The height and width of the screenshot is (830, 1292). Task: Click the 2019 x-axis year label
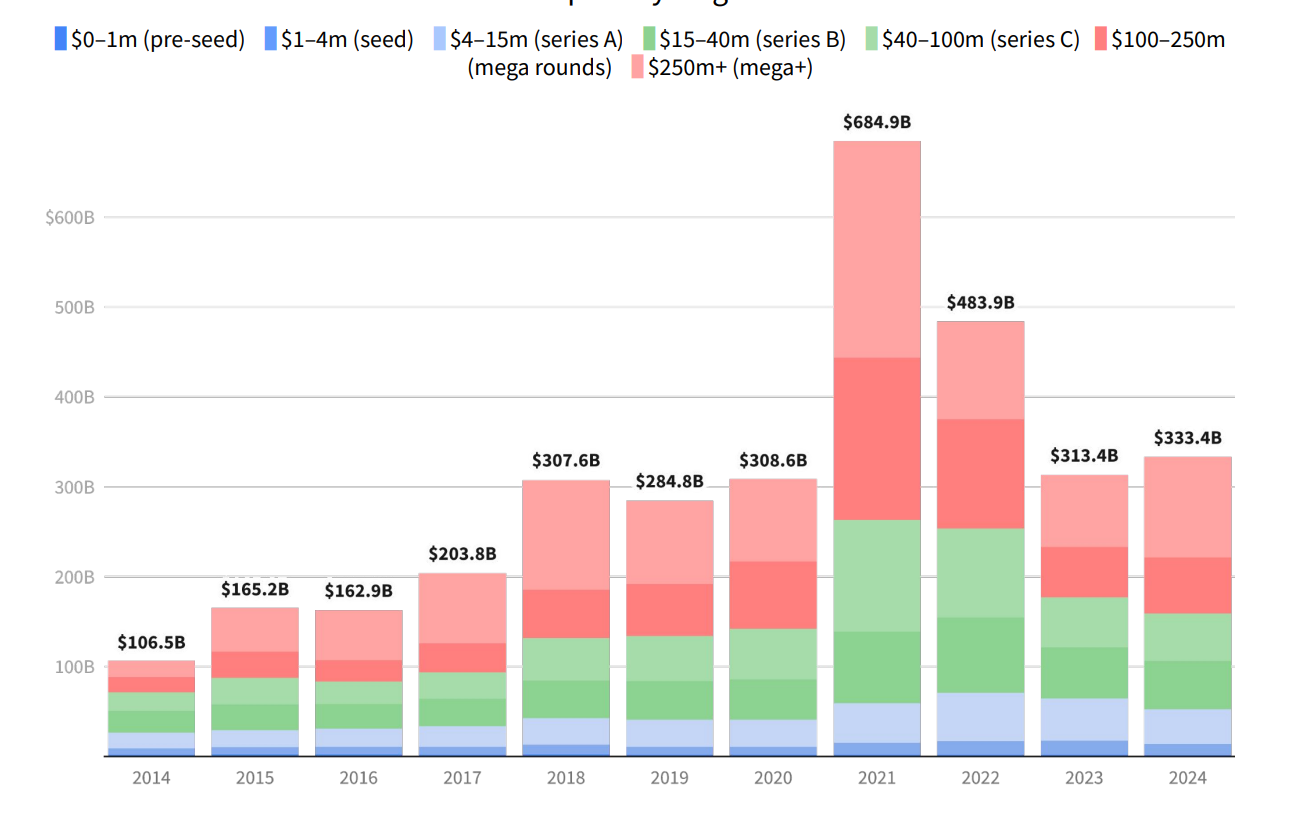(669, 778)
